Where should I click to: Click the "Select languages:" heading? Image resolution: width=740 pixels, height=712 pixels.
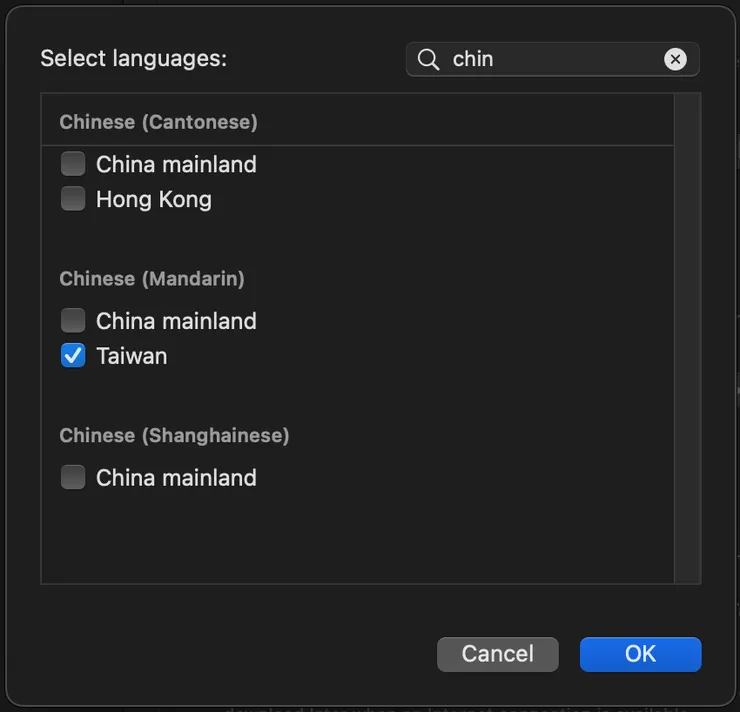click(x=133, y=59)
